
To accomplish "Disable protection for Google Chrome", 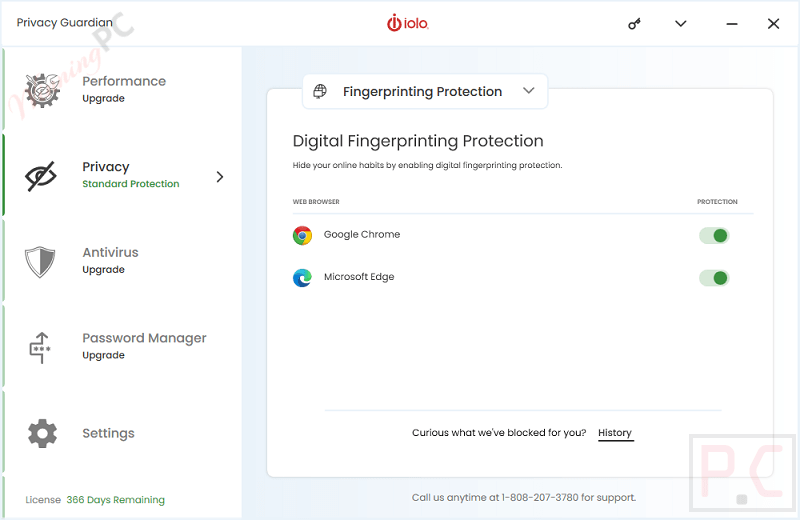I will pos(714,235).
